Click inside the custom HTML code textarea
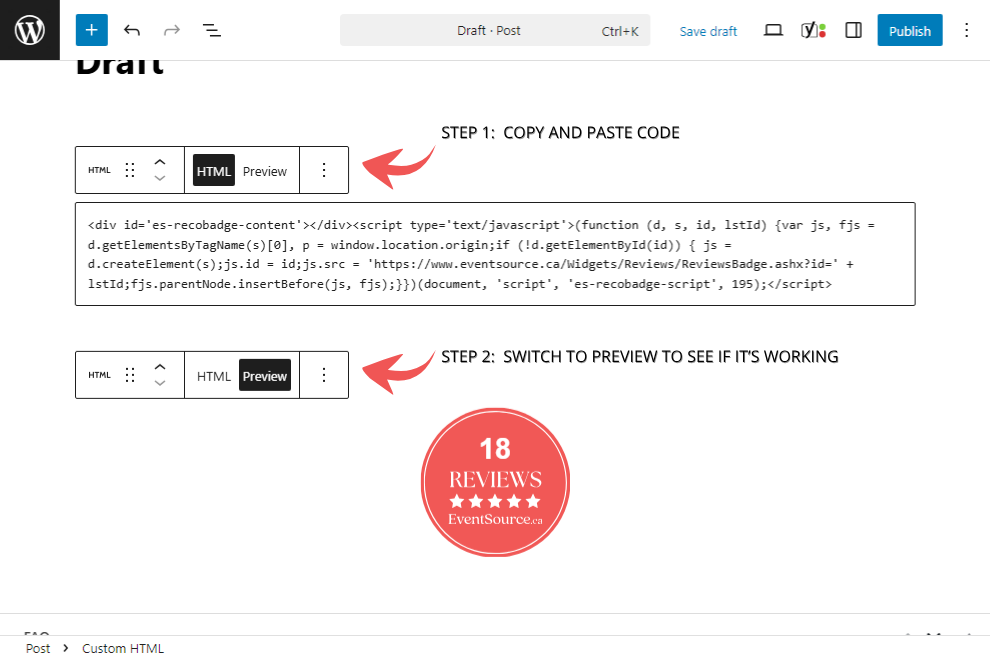Viewport: 990px width, 660px height. 495,254
